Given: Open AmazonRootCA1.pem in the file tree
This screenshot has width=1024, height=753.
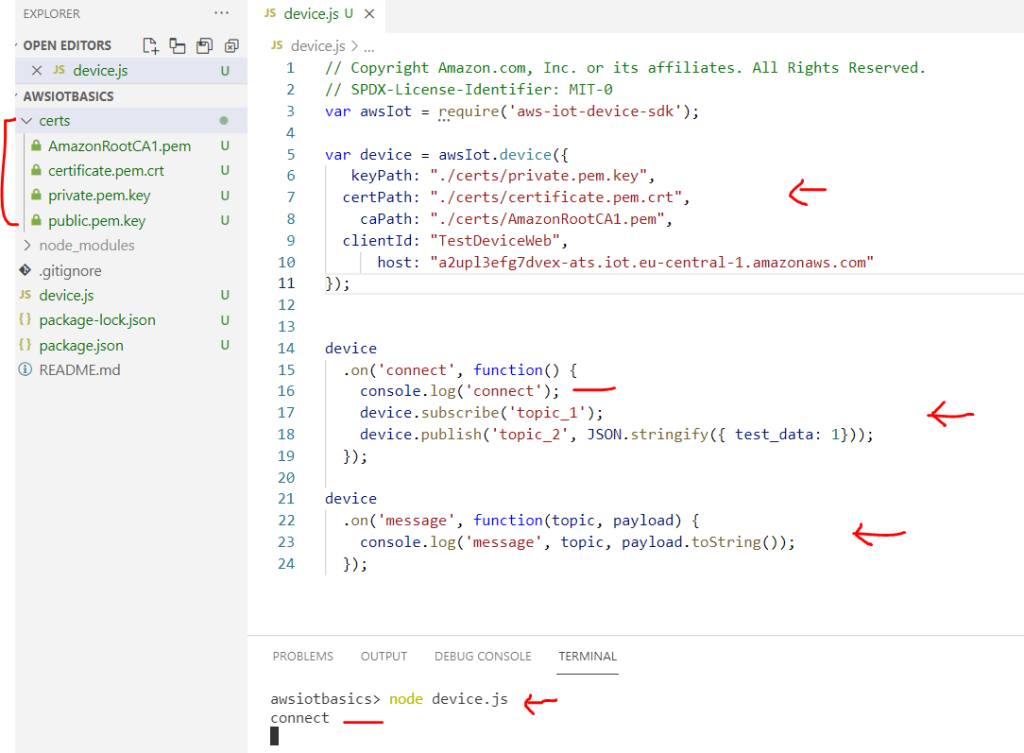Looking at the screenshot, I should pyautogui.click(x=119, y=146).
